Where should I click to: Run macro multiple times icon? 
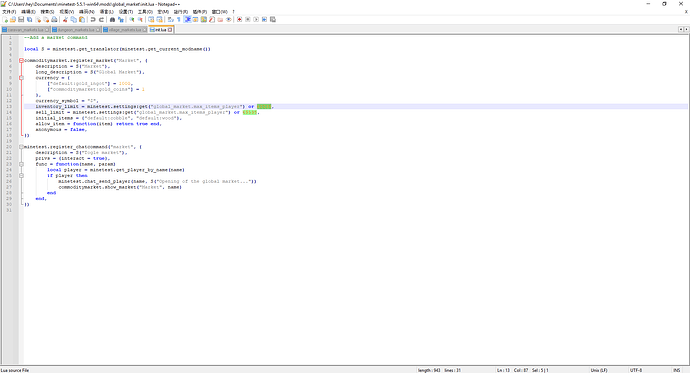[x=264, y=19]
